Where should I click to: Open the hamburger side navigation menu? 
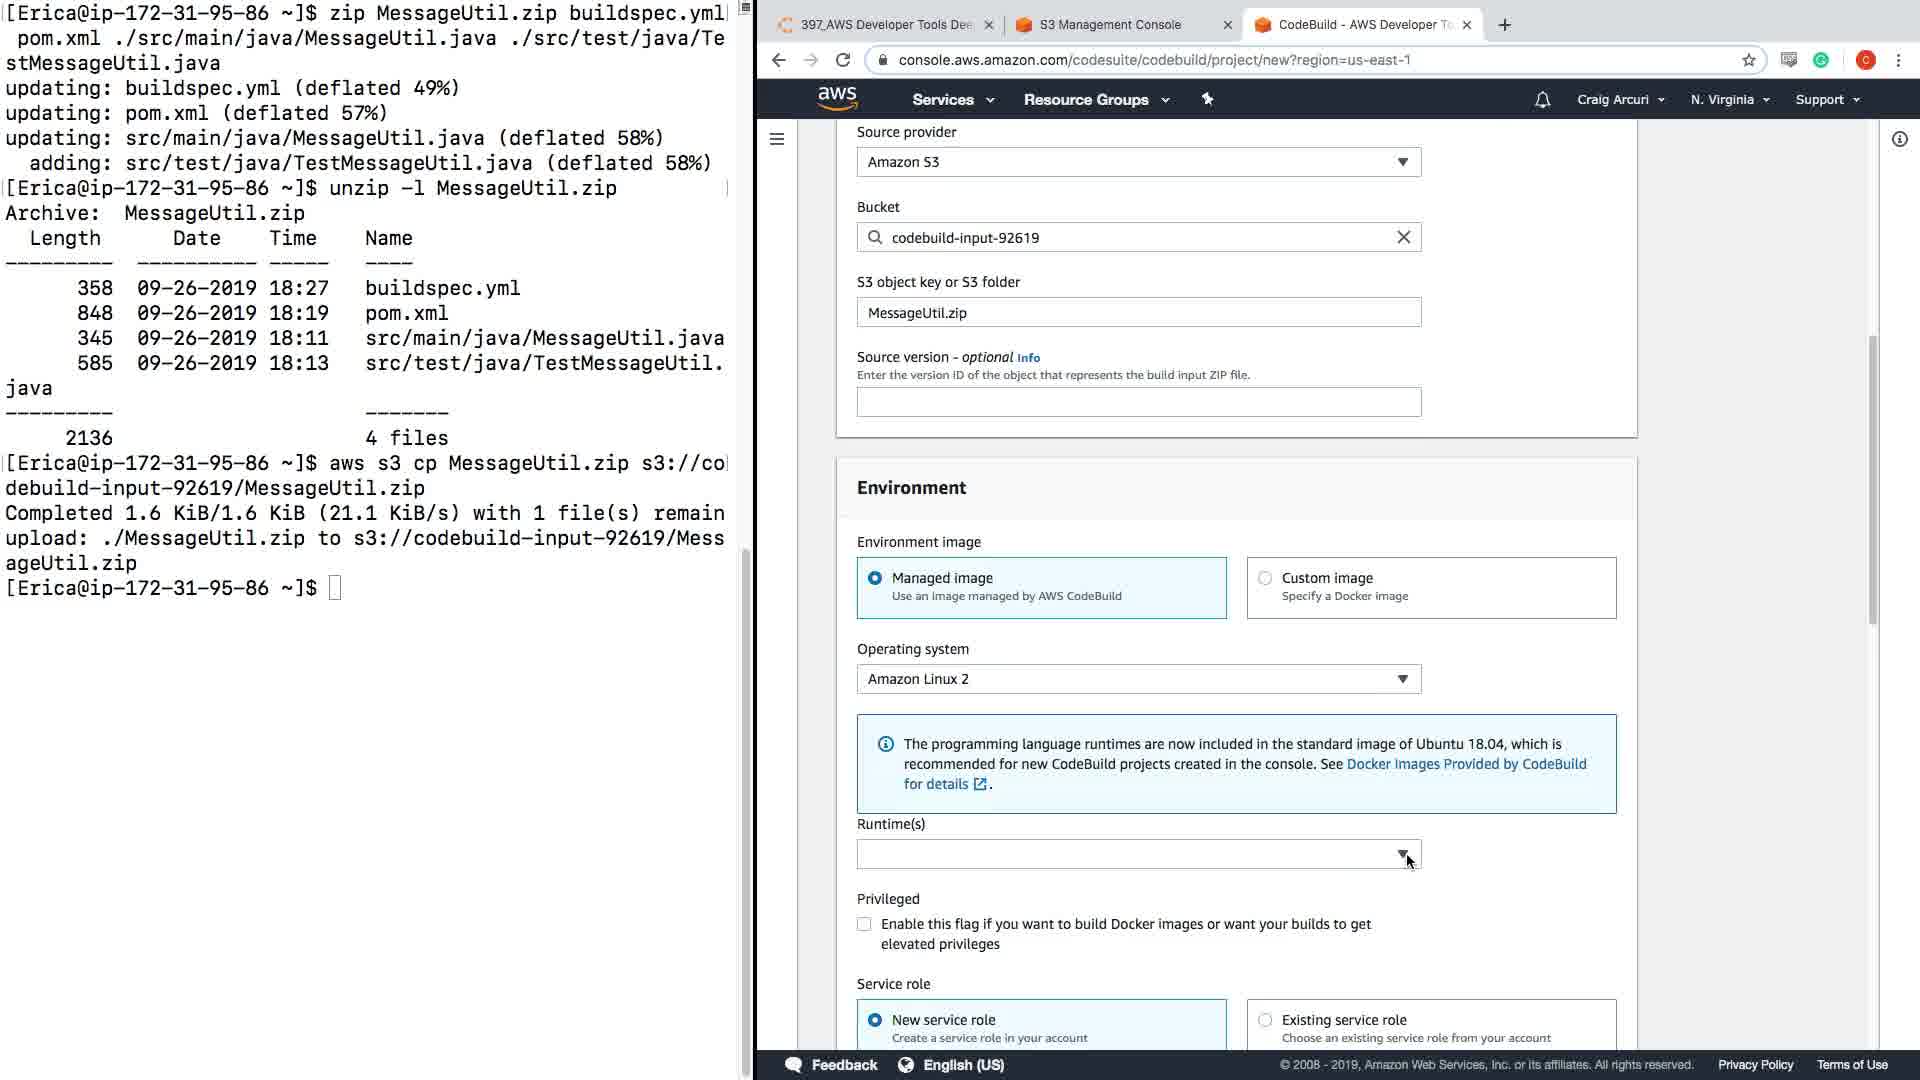coord(777,139)
